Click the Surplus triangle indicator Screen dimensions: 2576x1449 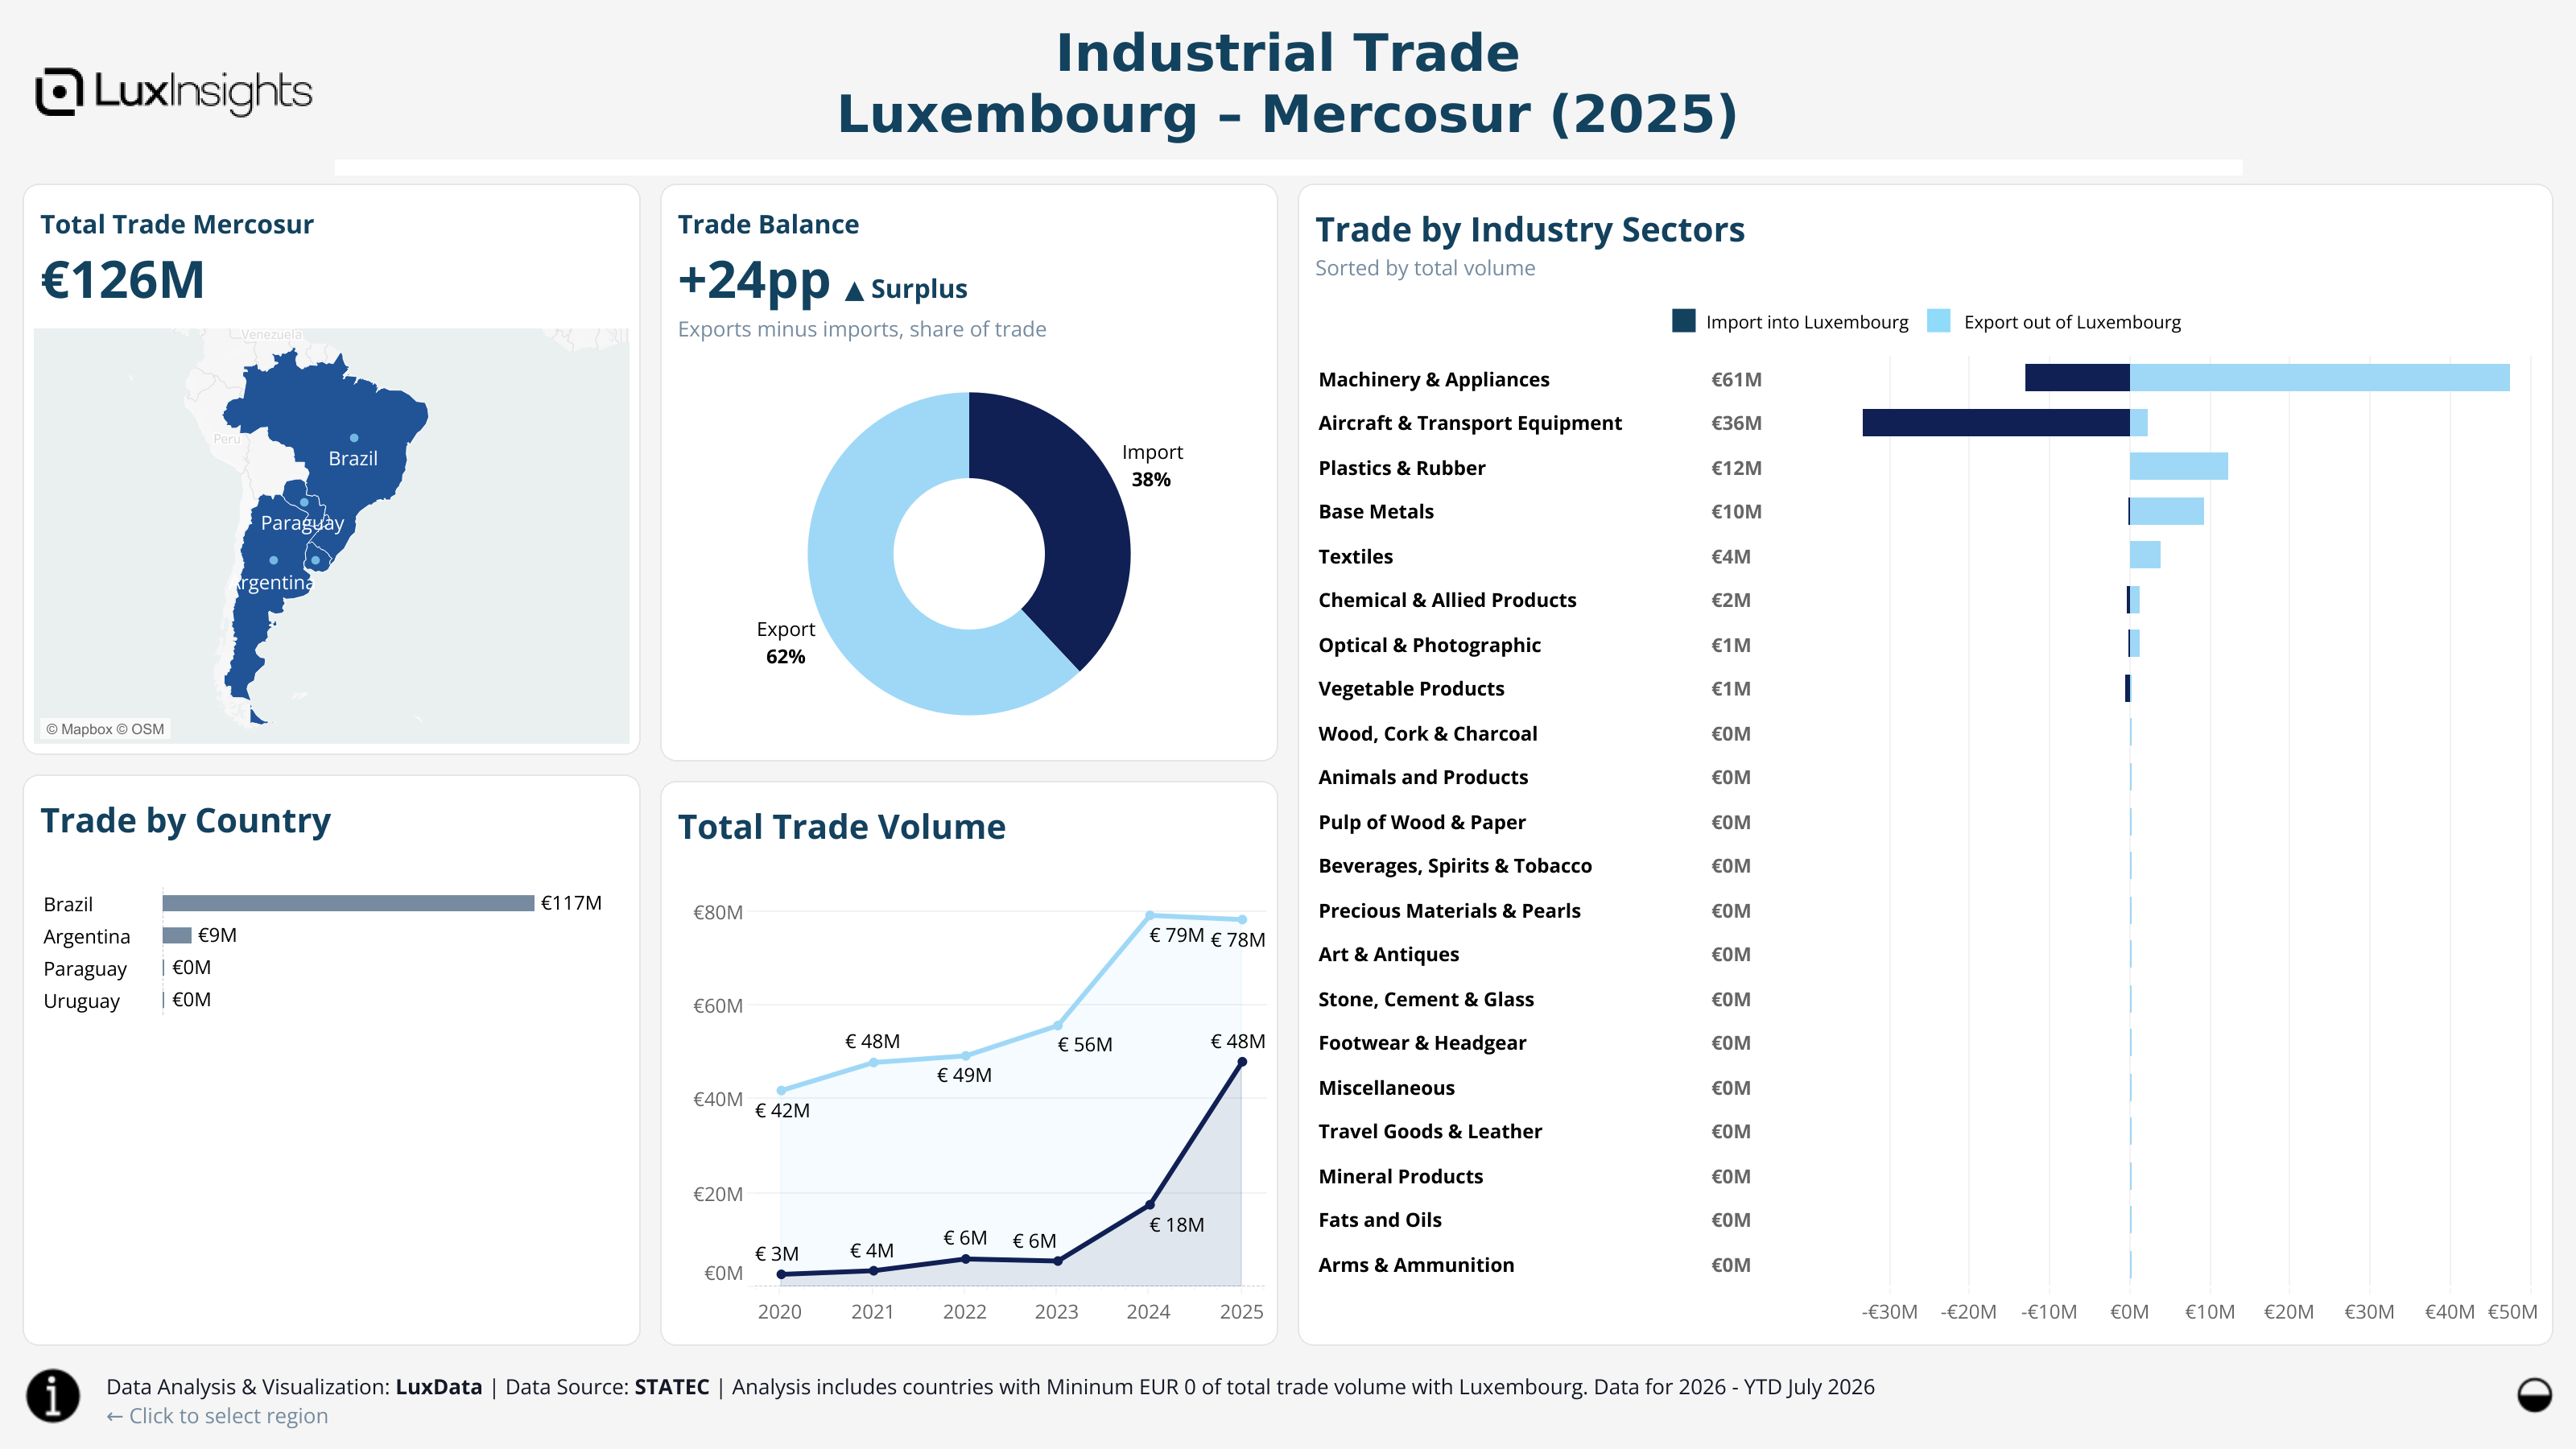[x=854, y=291]
